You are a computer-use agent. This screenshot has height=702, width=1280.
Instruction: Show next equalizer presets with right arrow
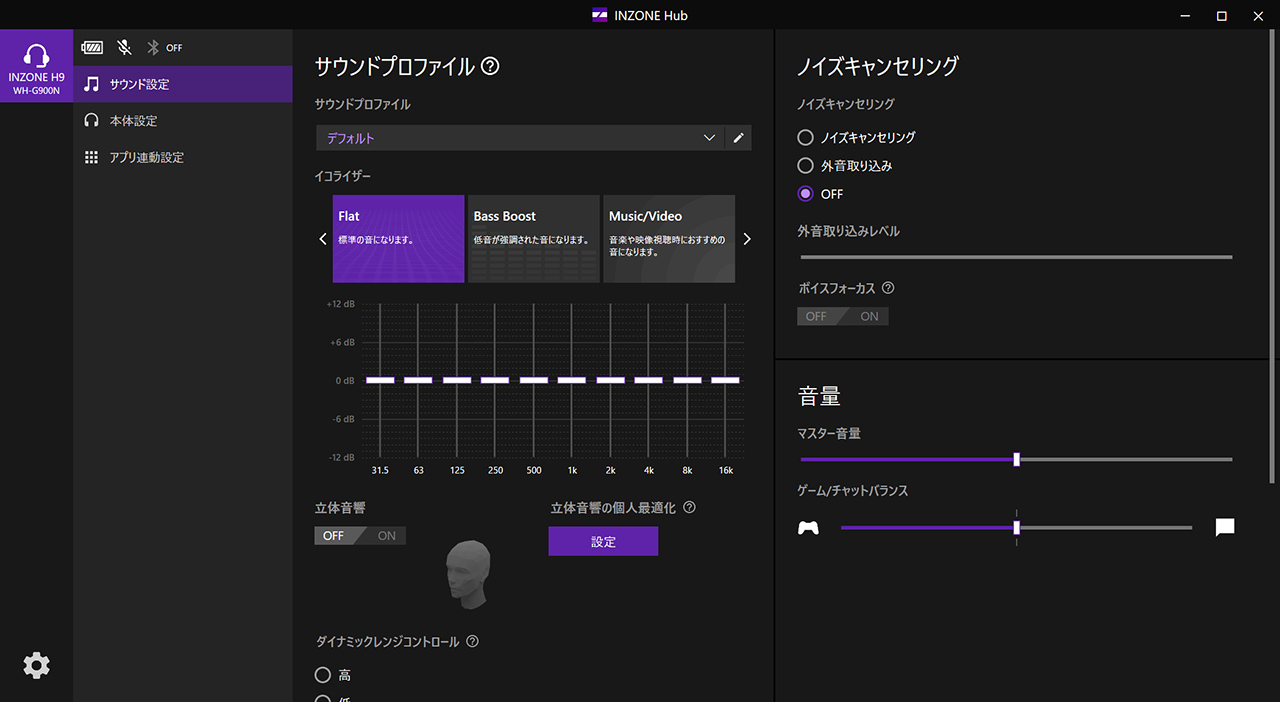click(x=746, y=239)
